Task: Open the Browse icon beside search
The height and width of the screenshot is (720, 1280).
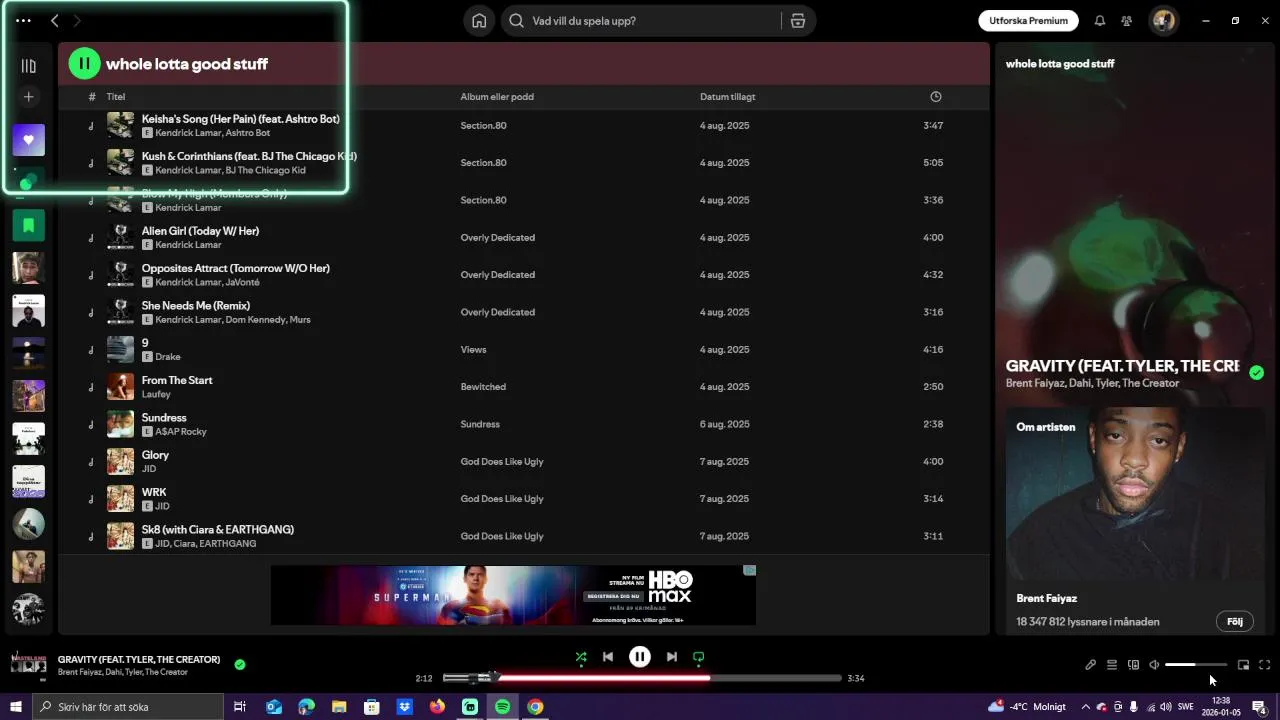Action: point(798,21)
